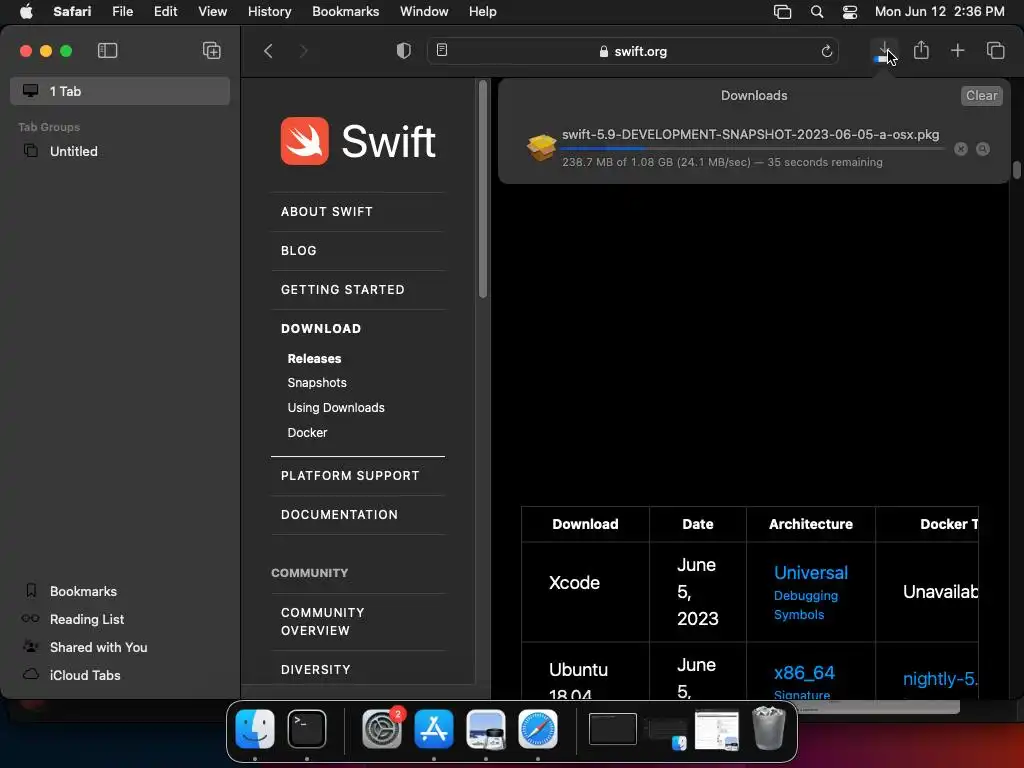Viewport: 1024px width, 768px height.
Task: Click the menu bar clock
Action: pos(939,12)
